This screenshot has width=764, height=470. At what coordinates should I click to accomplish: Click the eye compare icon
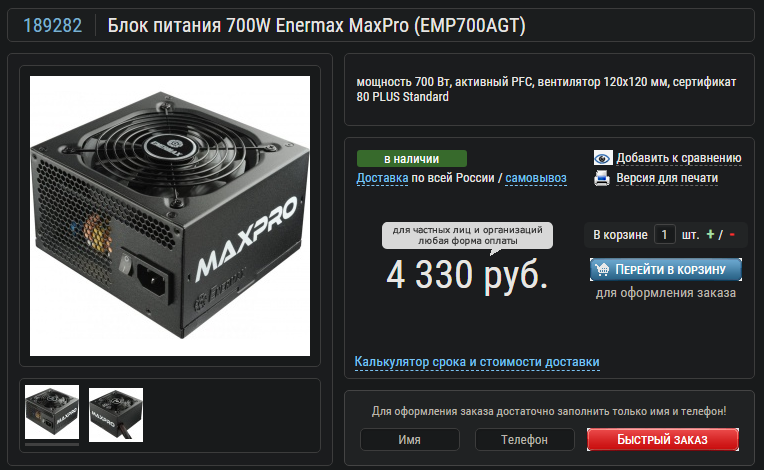click(x=603, y=158)
